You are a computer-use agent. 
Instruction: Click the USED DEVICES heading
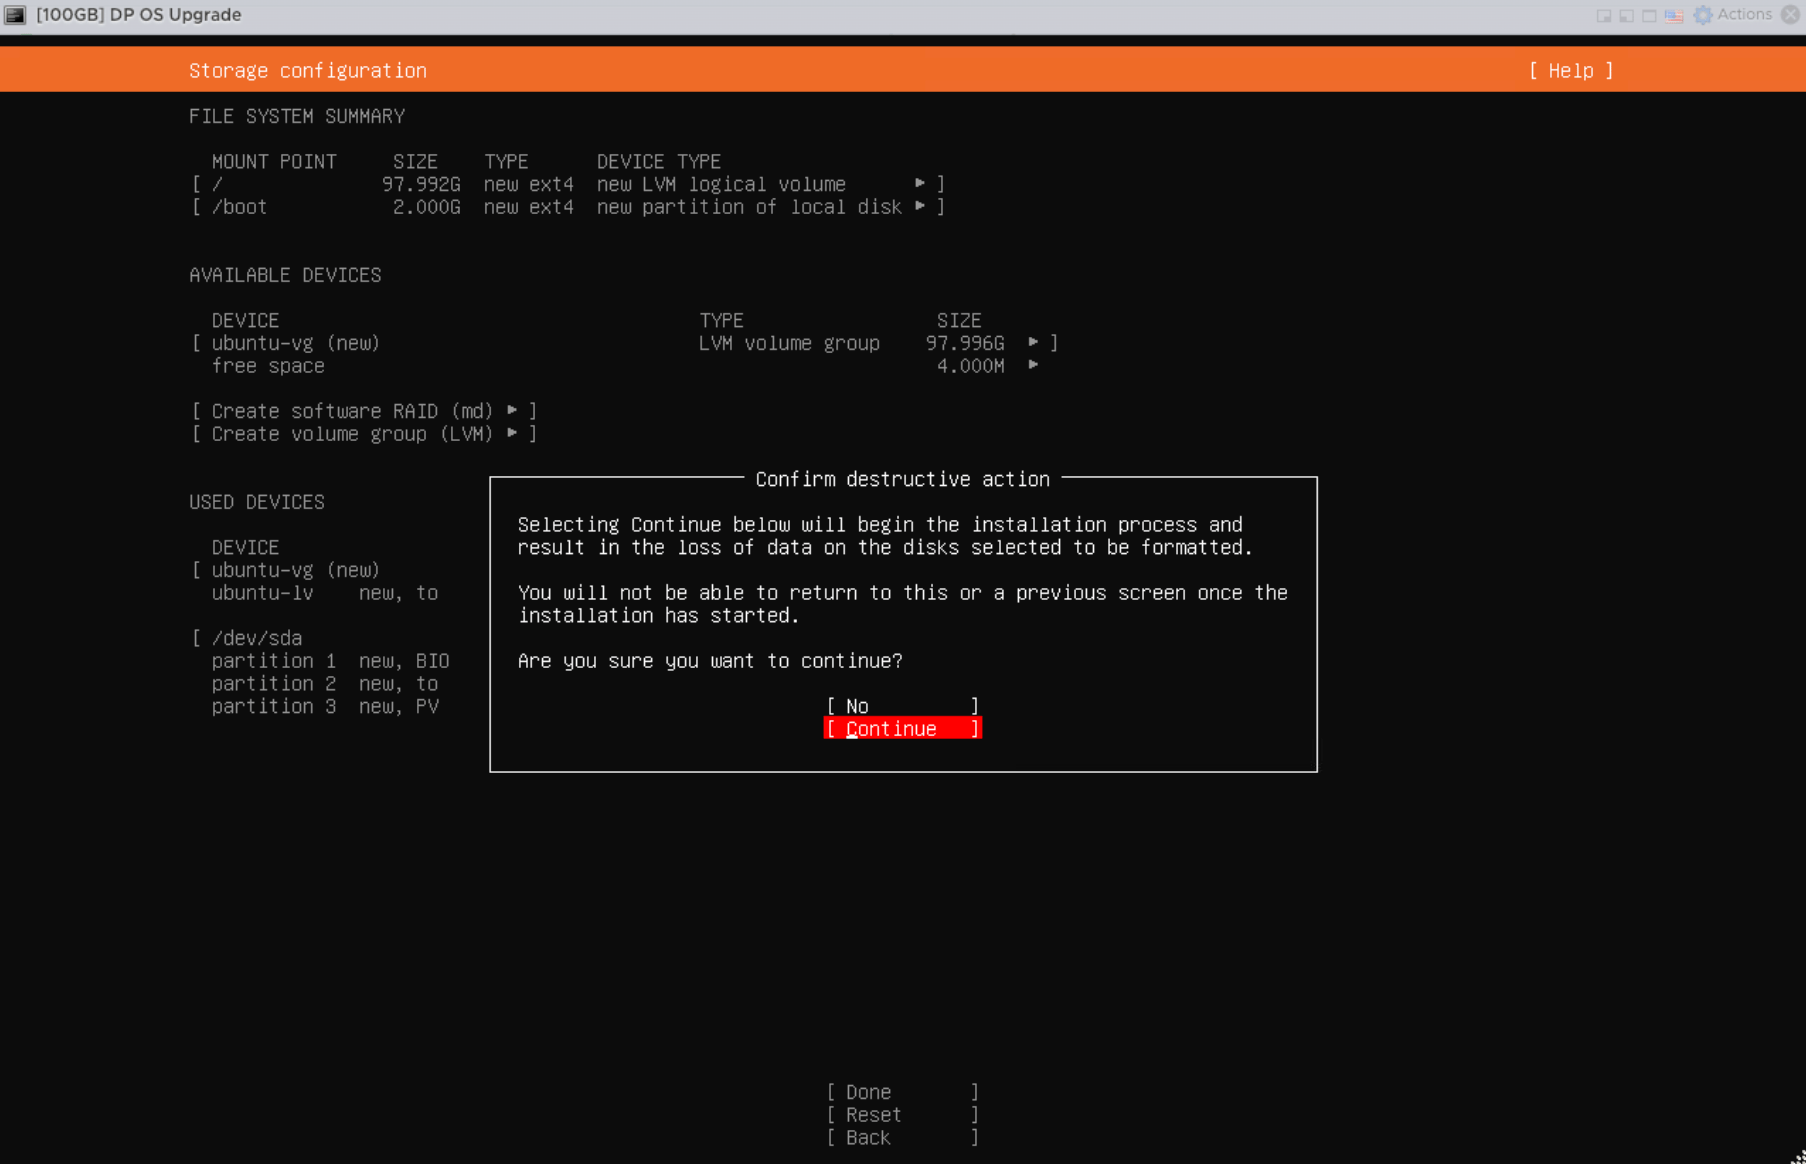tap(257, 502)
